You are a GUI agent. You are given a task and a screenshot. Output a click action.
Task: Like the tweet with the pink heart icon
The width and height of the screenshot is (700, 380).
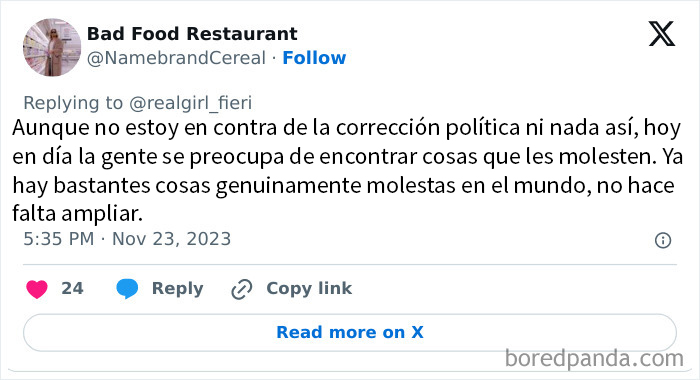tap(37, 289)
